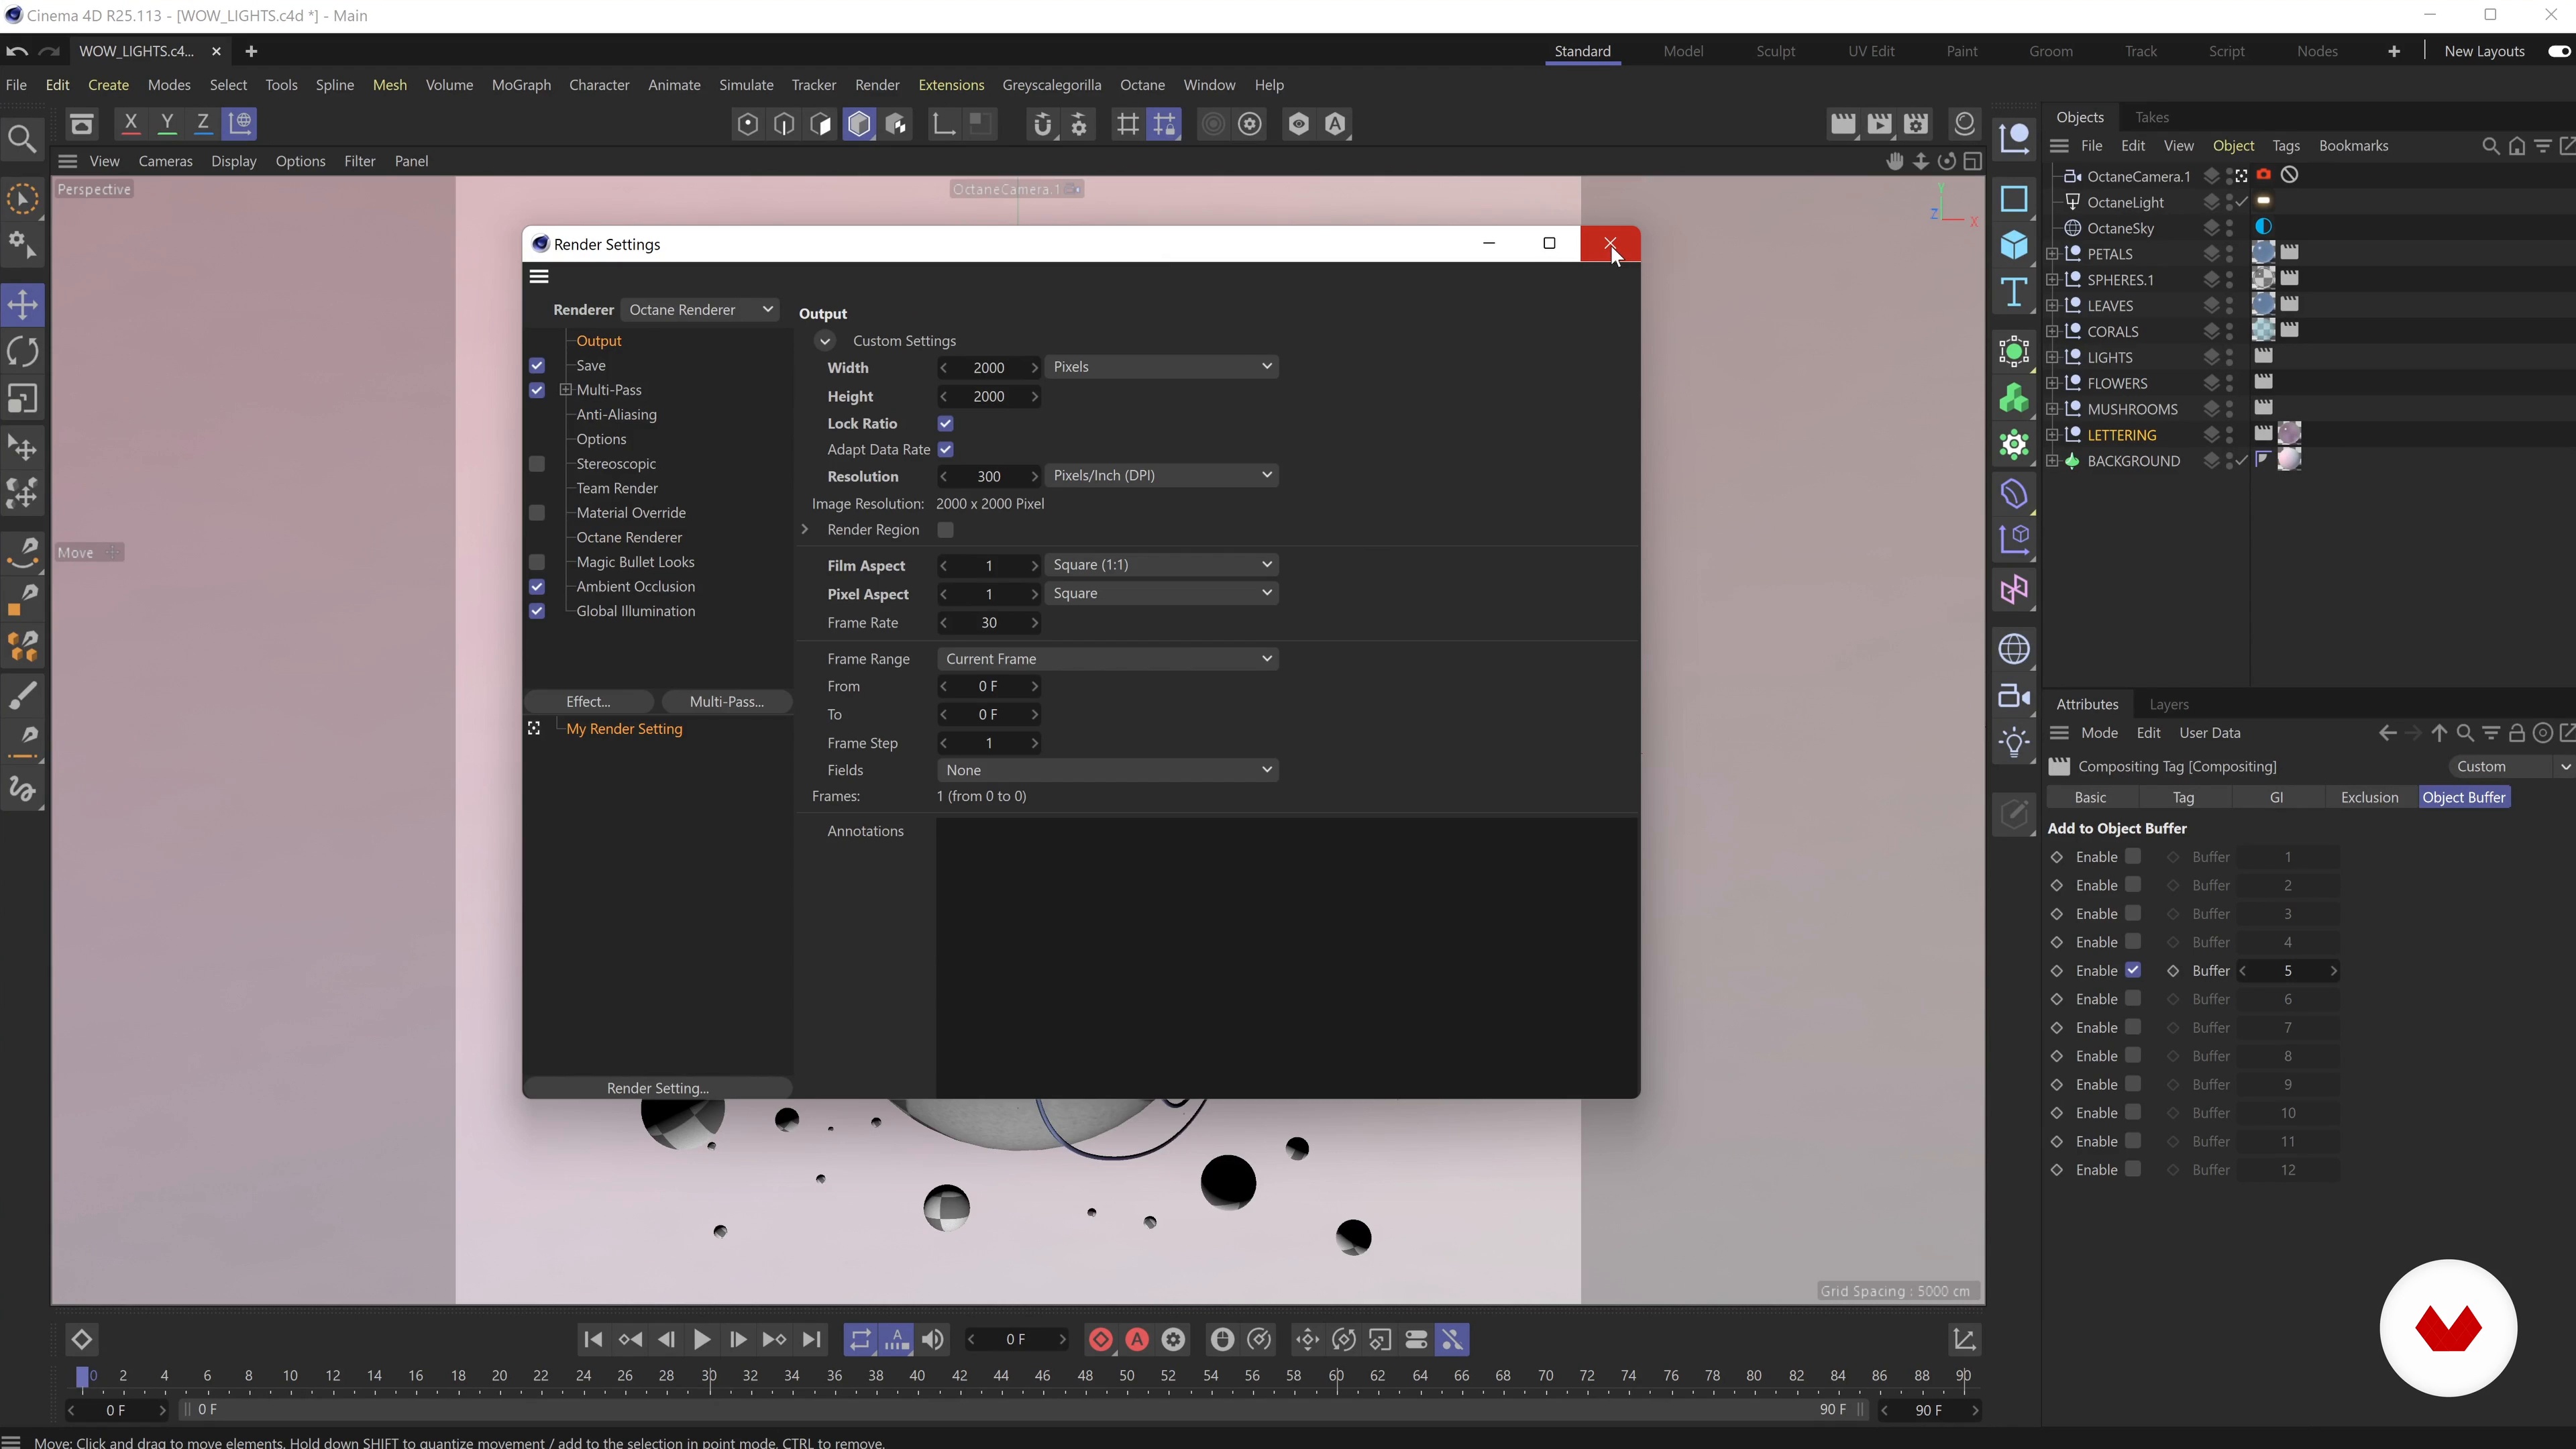The image size is (2576, 1449).
Task: Toggle the New Layouts switch
Action: coord(2559,51)
